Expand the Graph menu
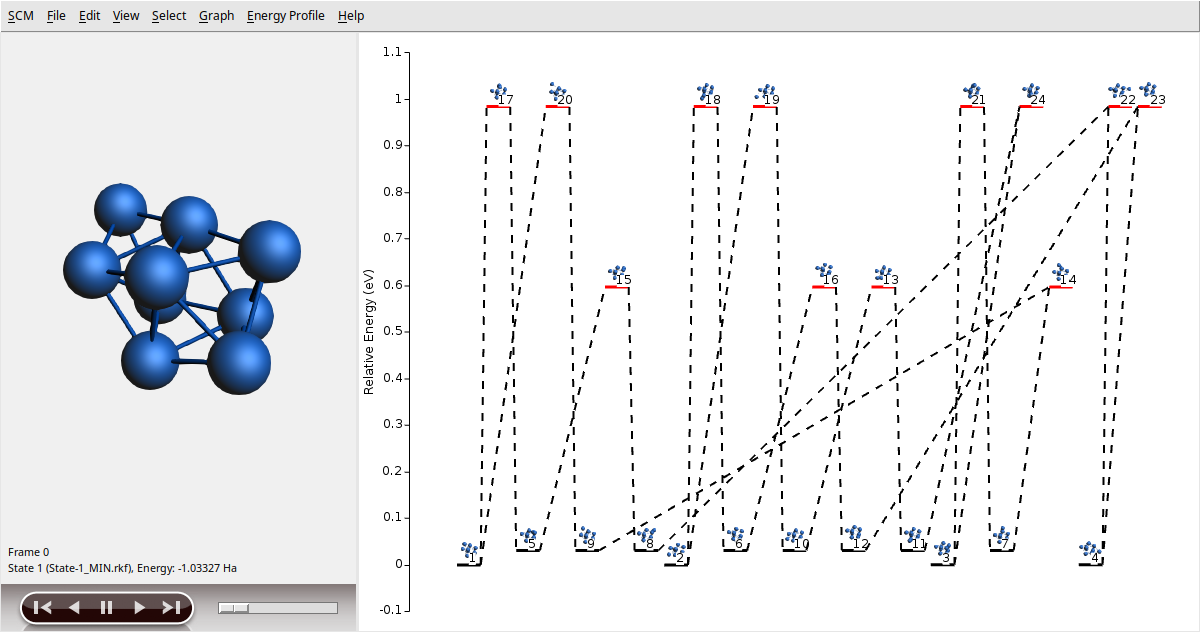The image size is (1200, 632). click(x=216, y=16)
